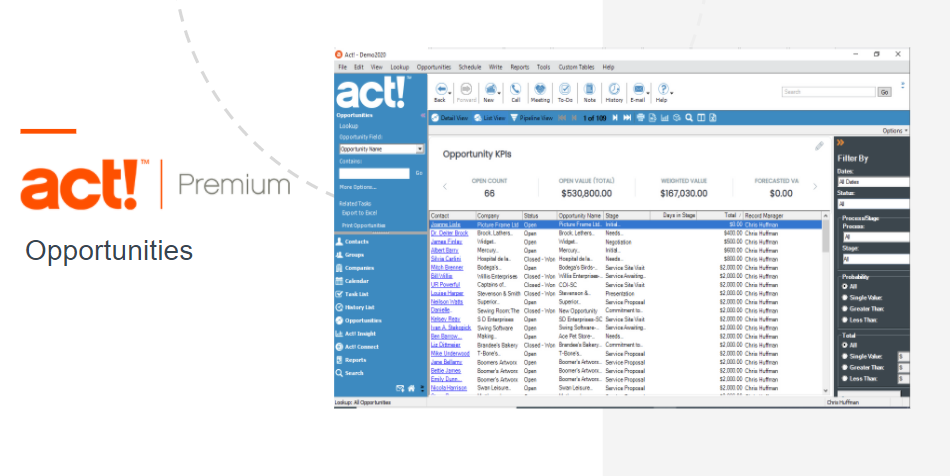Show the next KPI cards with the right chevron
Viewport: 950px width, 476px height.
pos(815,187)
